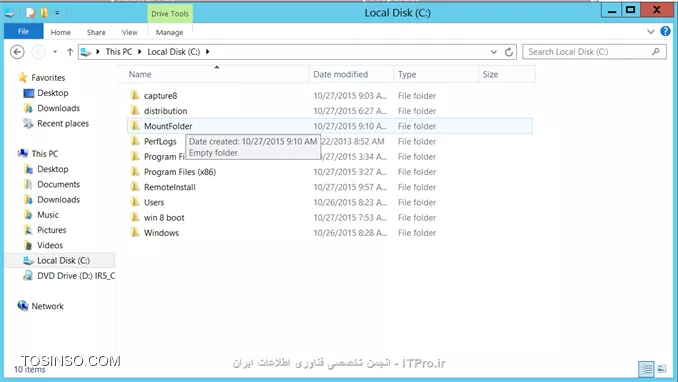Open the address bar history dropdown
This screenshot has width=678, height=382.
[493, 52]
